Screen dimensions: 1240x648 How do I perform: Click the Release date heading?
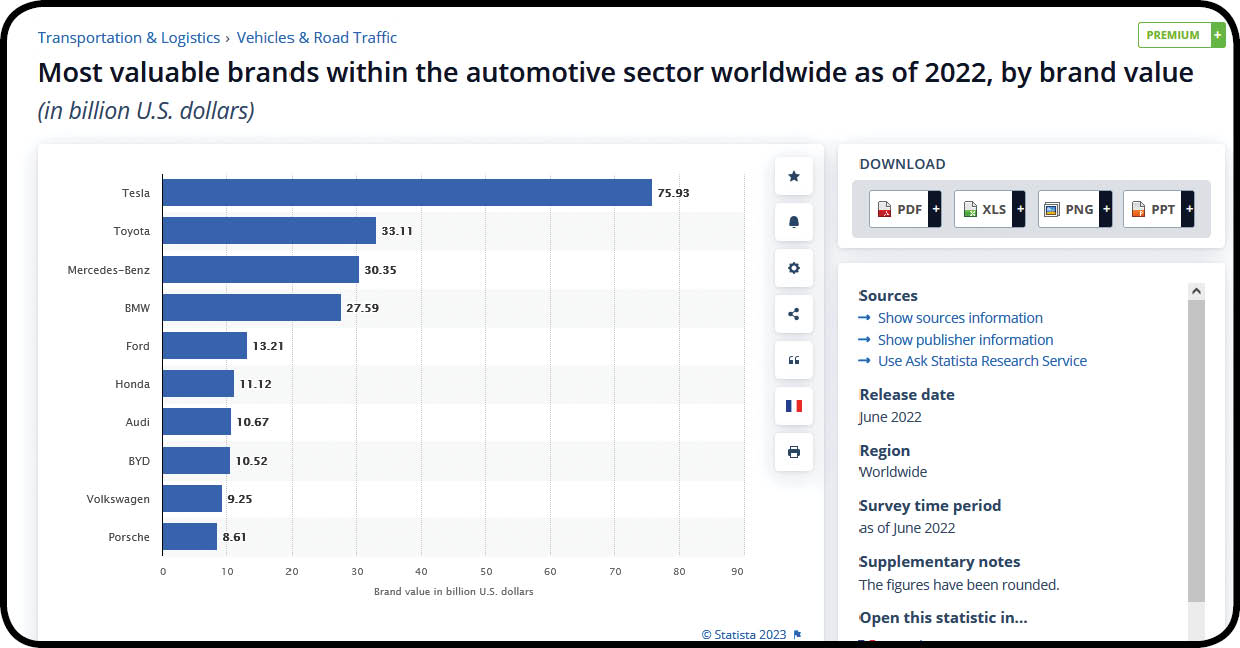pos(907,395)
